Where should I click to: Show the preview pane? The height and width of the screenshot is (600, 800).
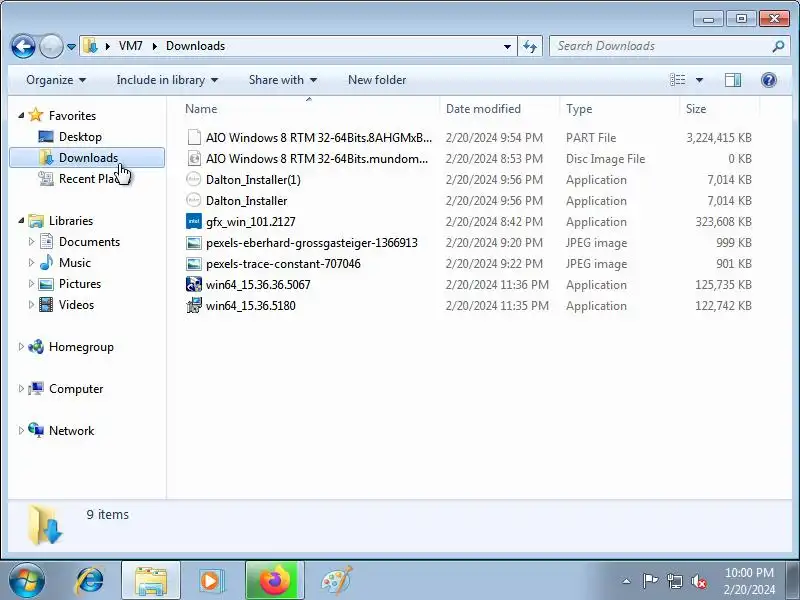[x=733, y=80]
